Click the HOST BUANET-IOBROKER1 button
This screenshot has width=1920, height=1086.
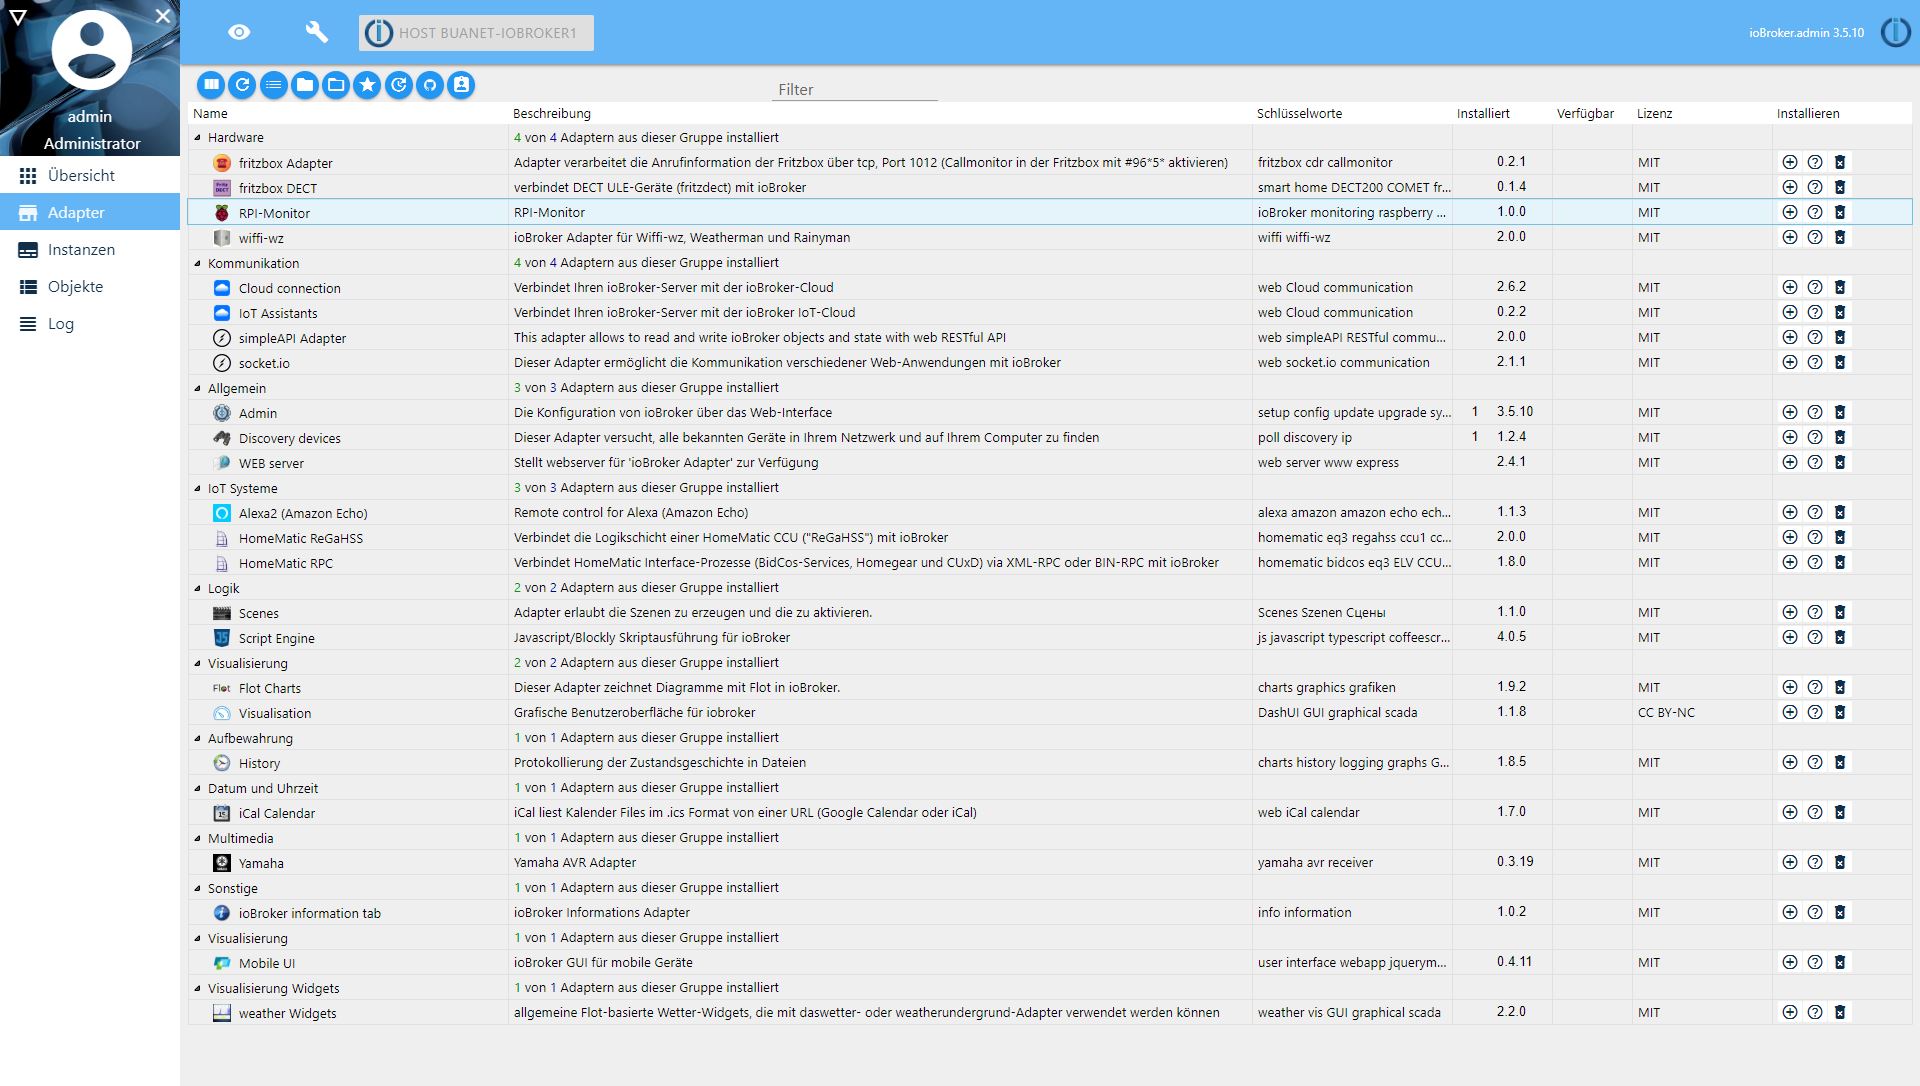coord(476,33)
